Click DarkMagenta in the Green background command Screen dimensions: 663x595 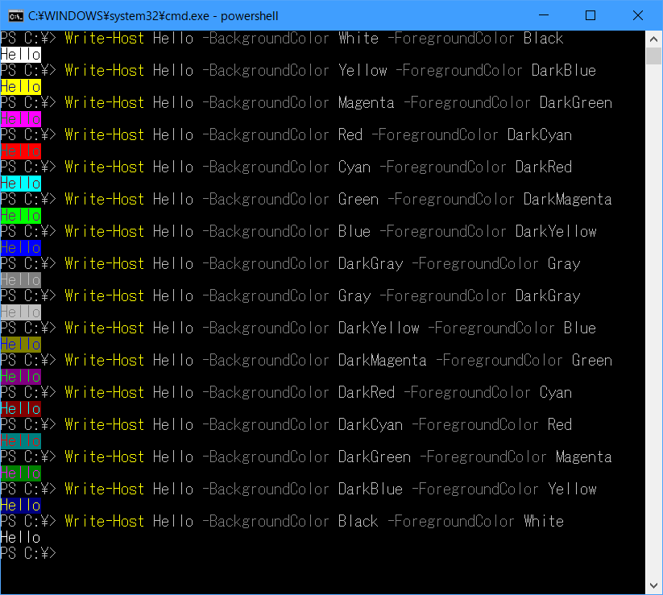tap(568, 199)
